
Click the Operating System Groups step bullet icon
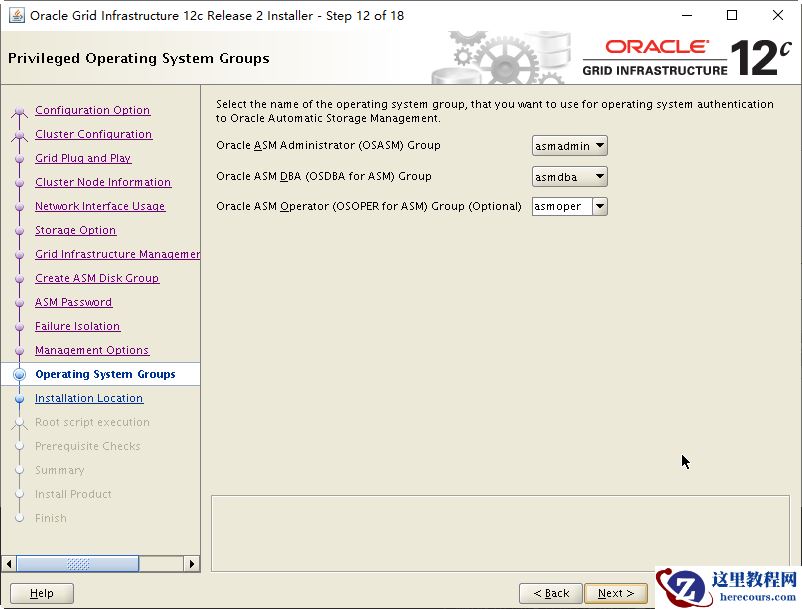[x=19, y=374]
